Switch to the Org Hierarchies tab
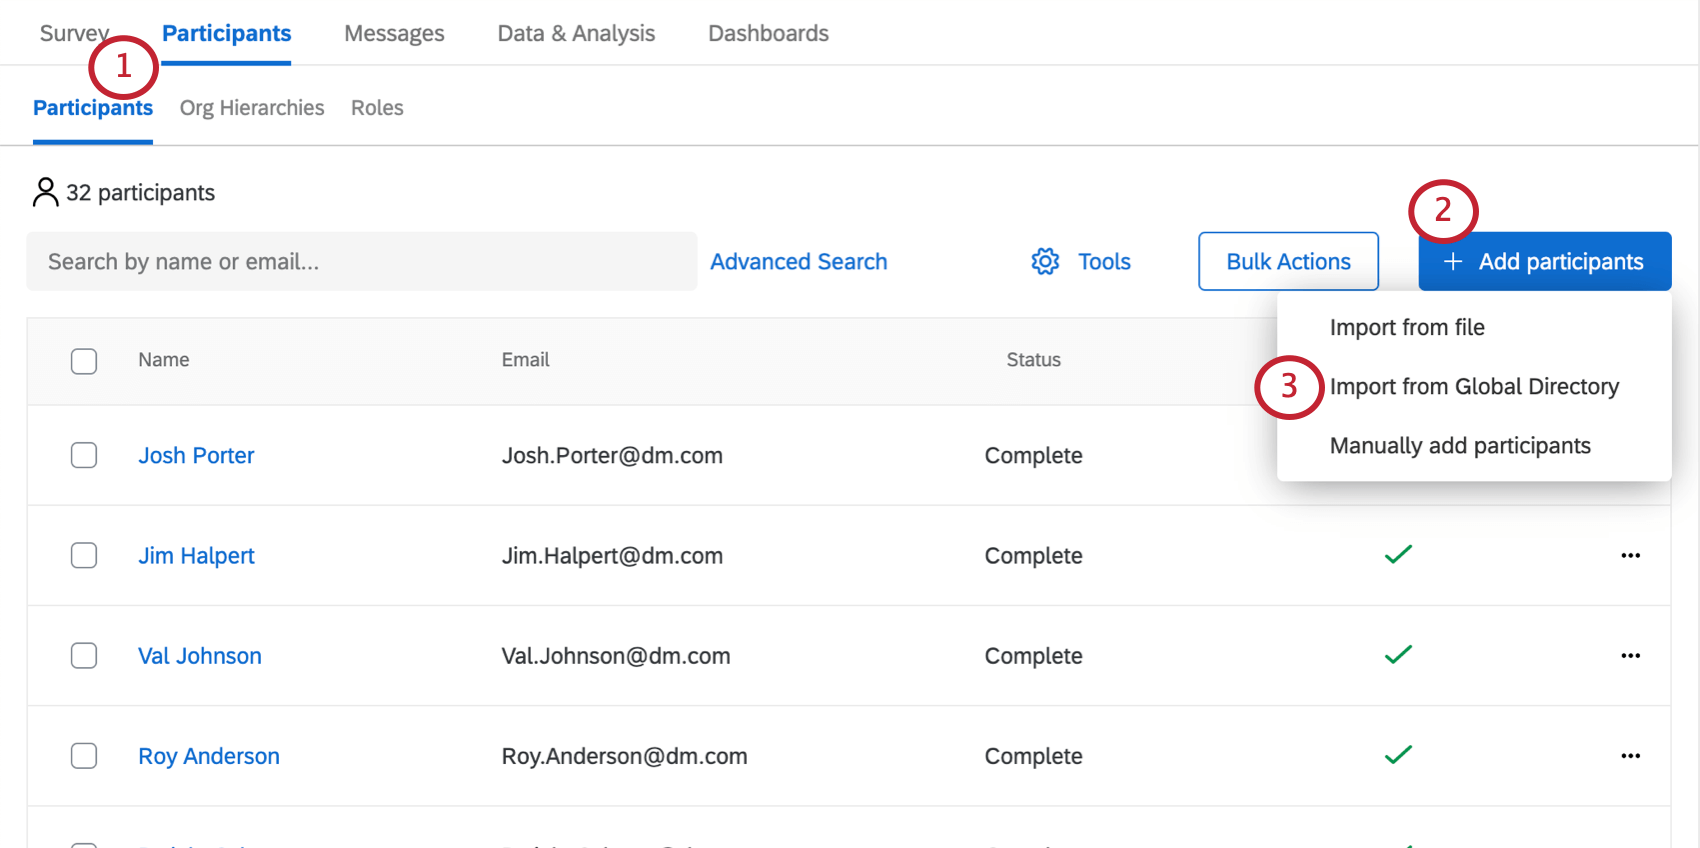The height and width of the screenshot is (848, 1700). coord(252,108)
